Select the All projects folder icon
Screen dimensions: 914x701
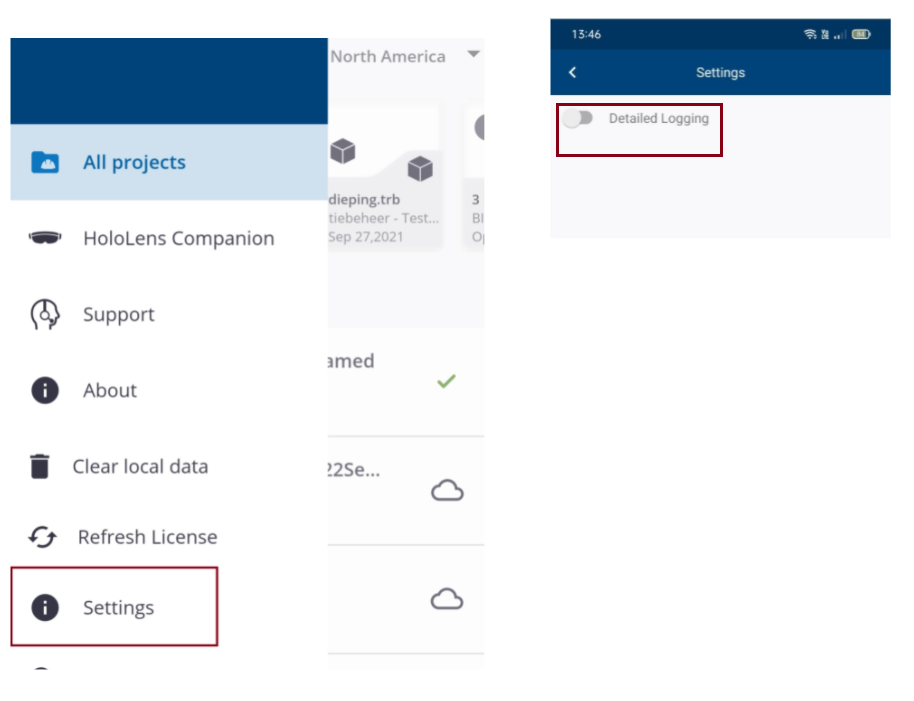coord(43,162)
